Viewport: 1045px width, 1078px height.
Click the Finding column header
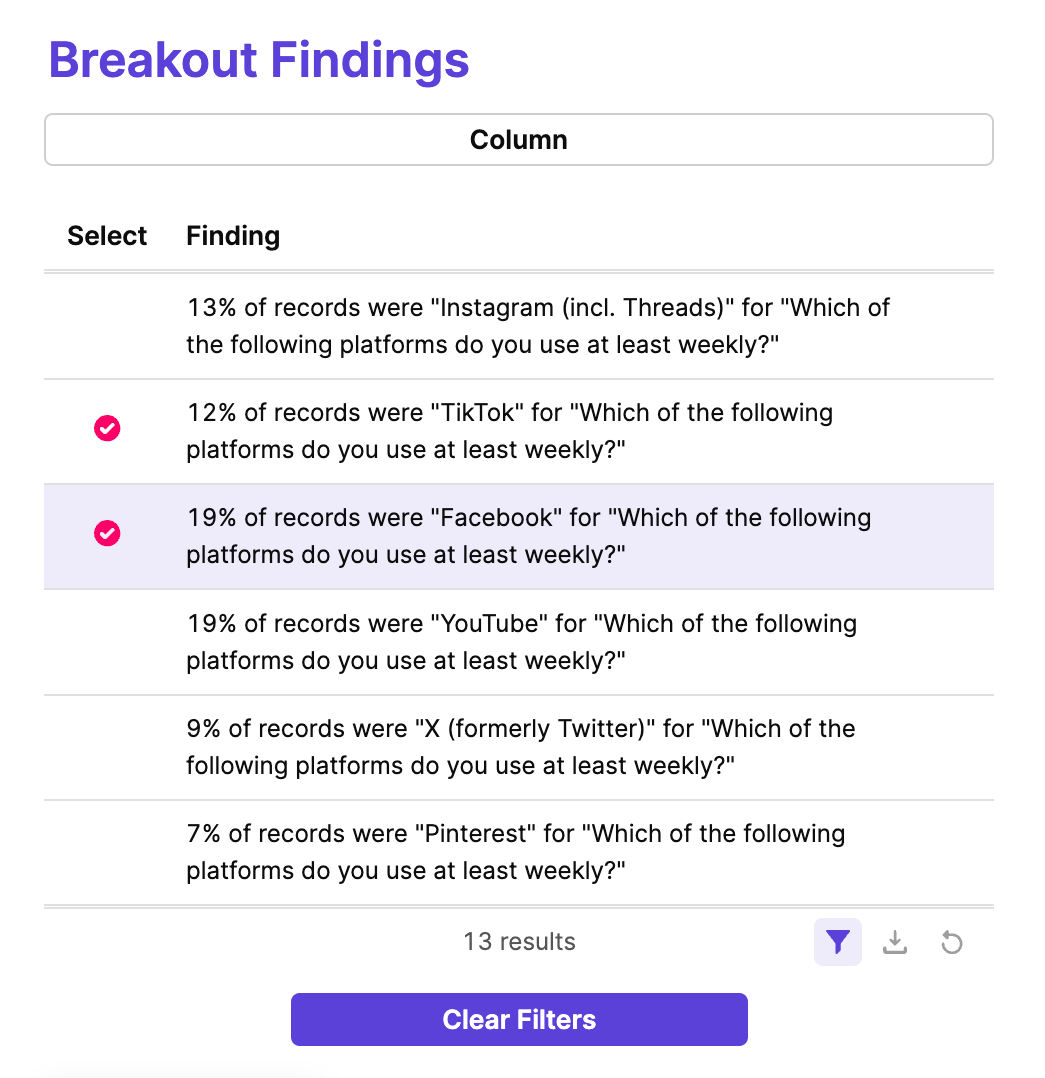click(x=233, y=236)
